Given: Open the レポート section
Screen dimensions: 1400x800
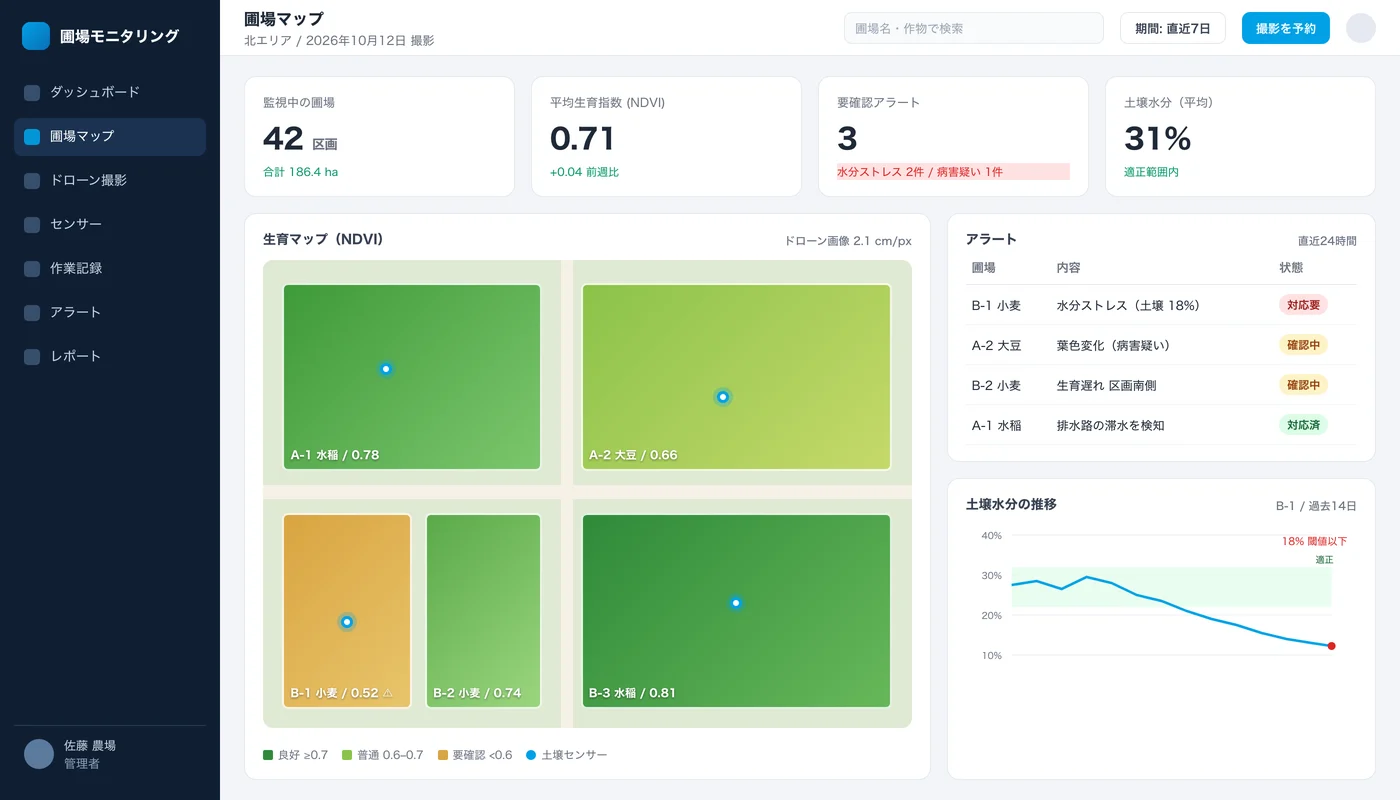Looking at the screenshot, I should [110, 356].
